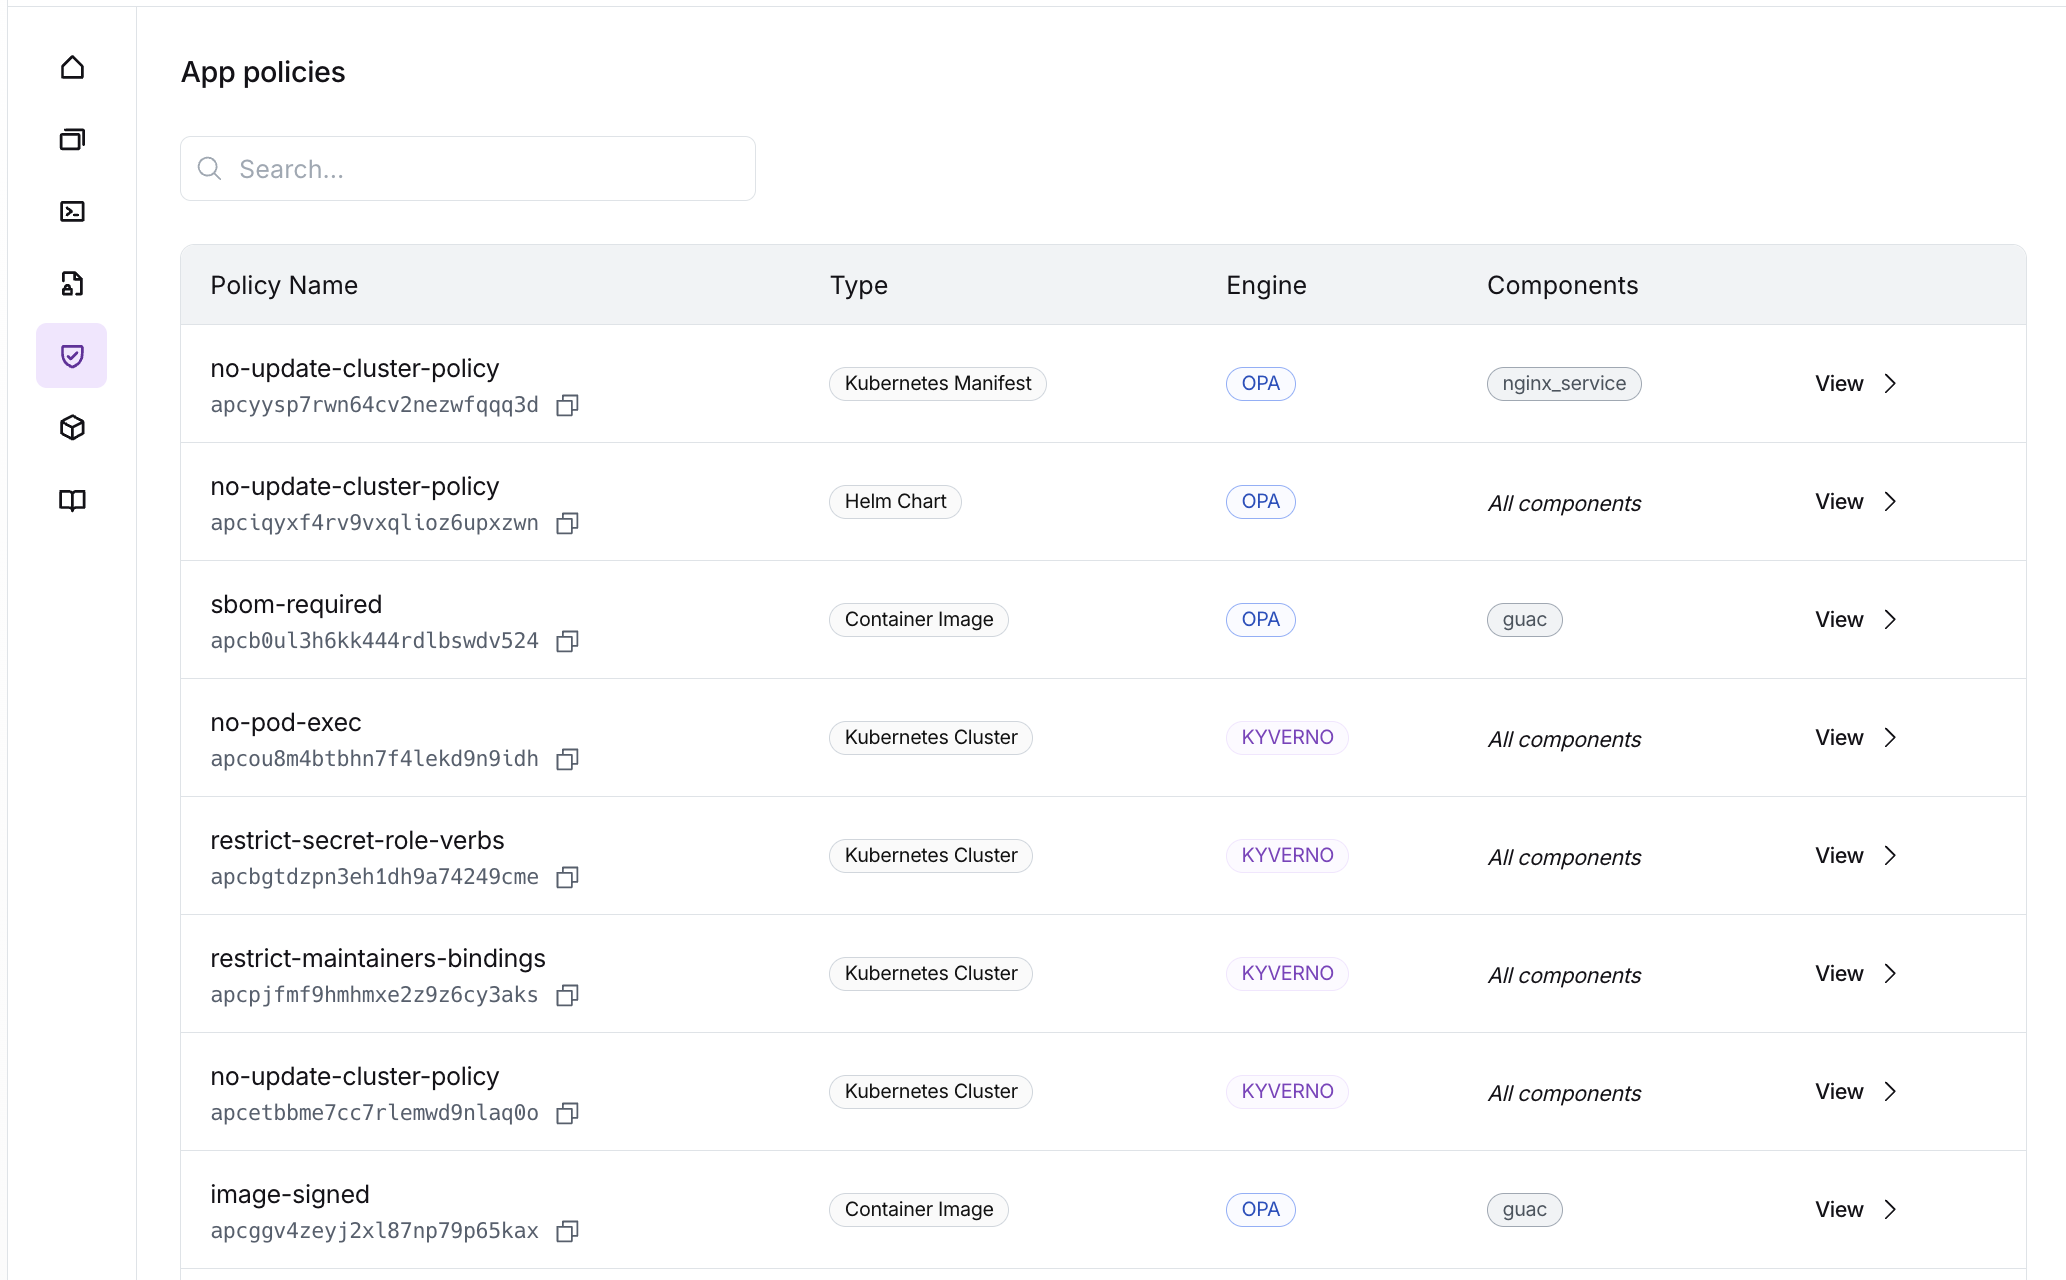Copy the image-signed policy ID

pos(567,1231)
